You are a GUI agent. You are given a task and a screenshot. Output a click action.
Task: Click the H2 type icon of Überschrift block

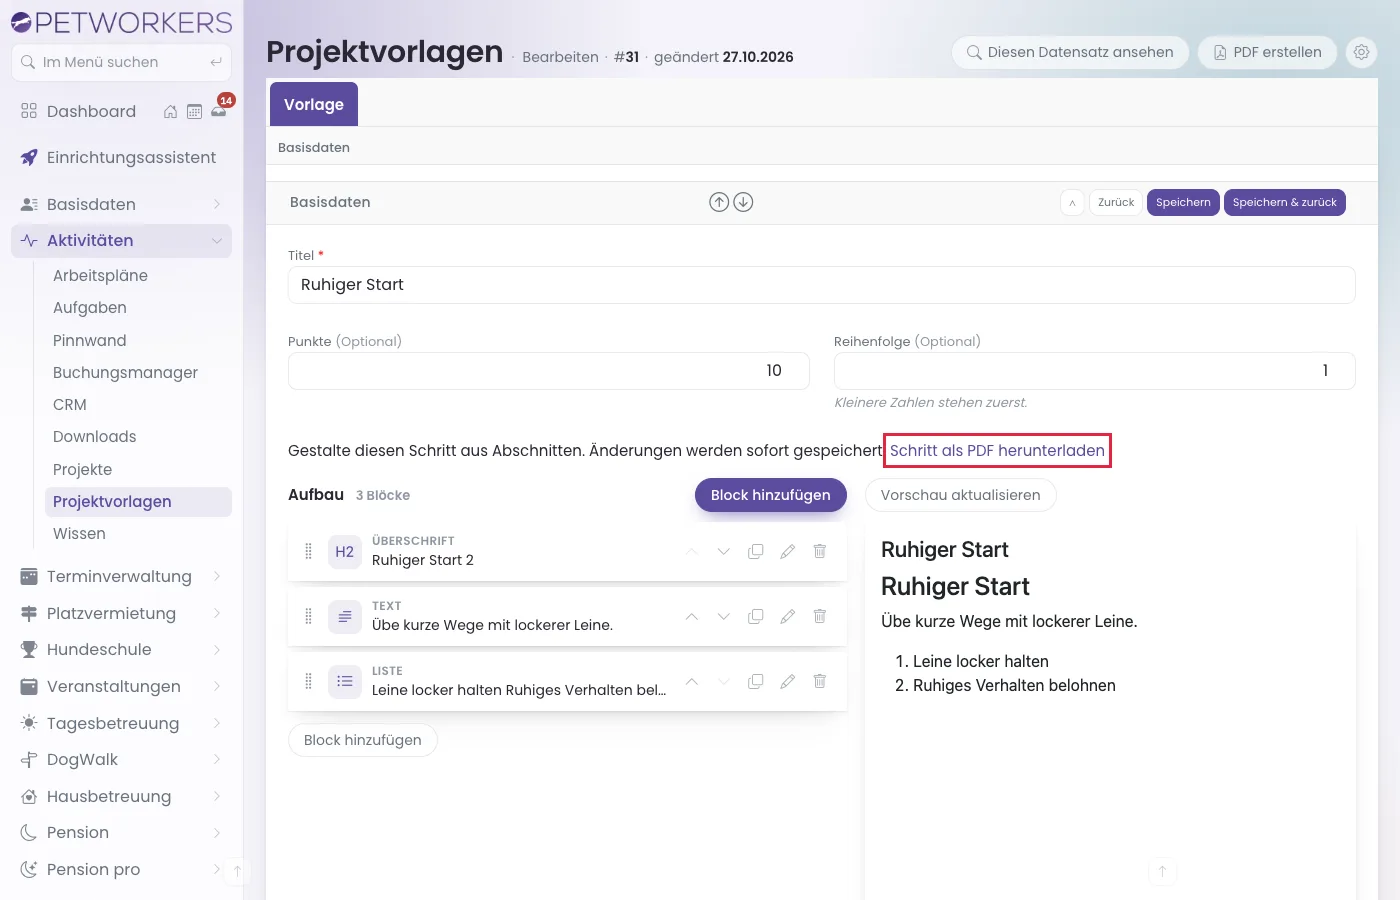(x=345, y=551)
